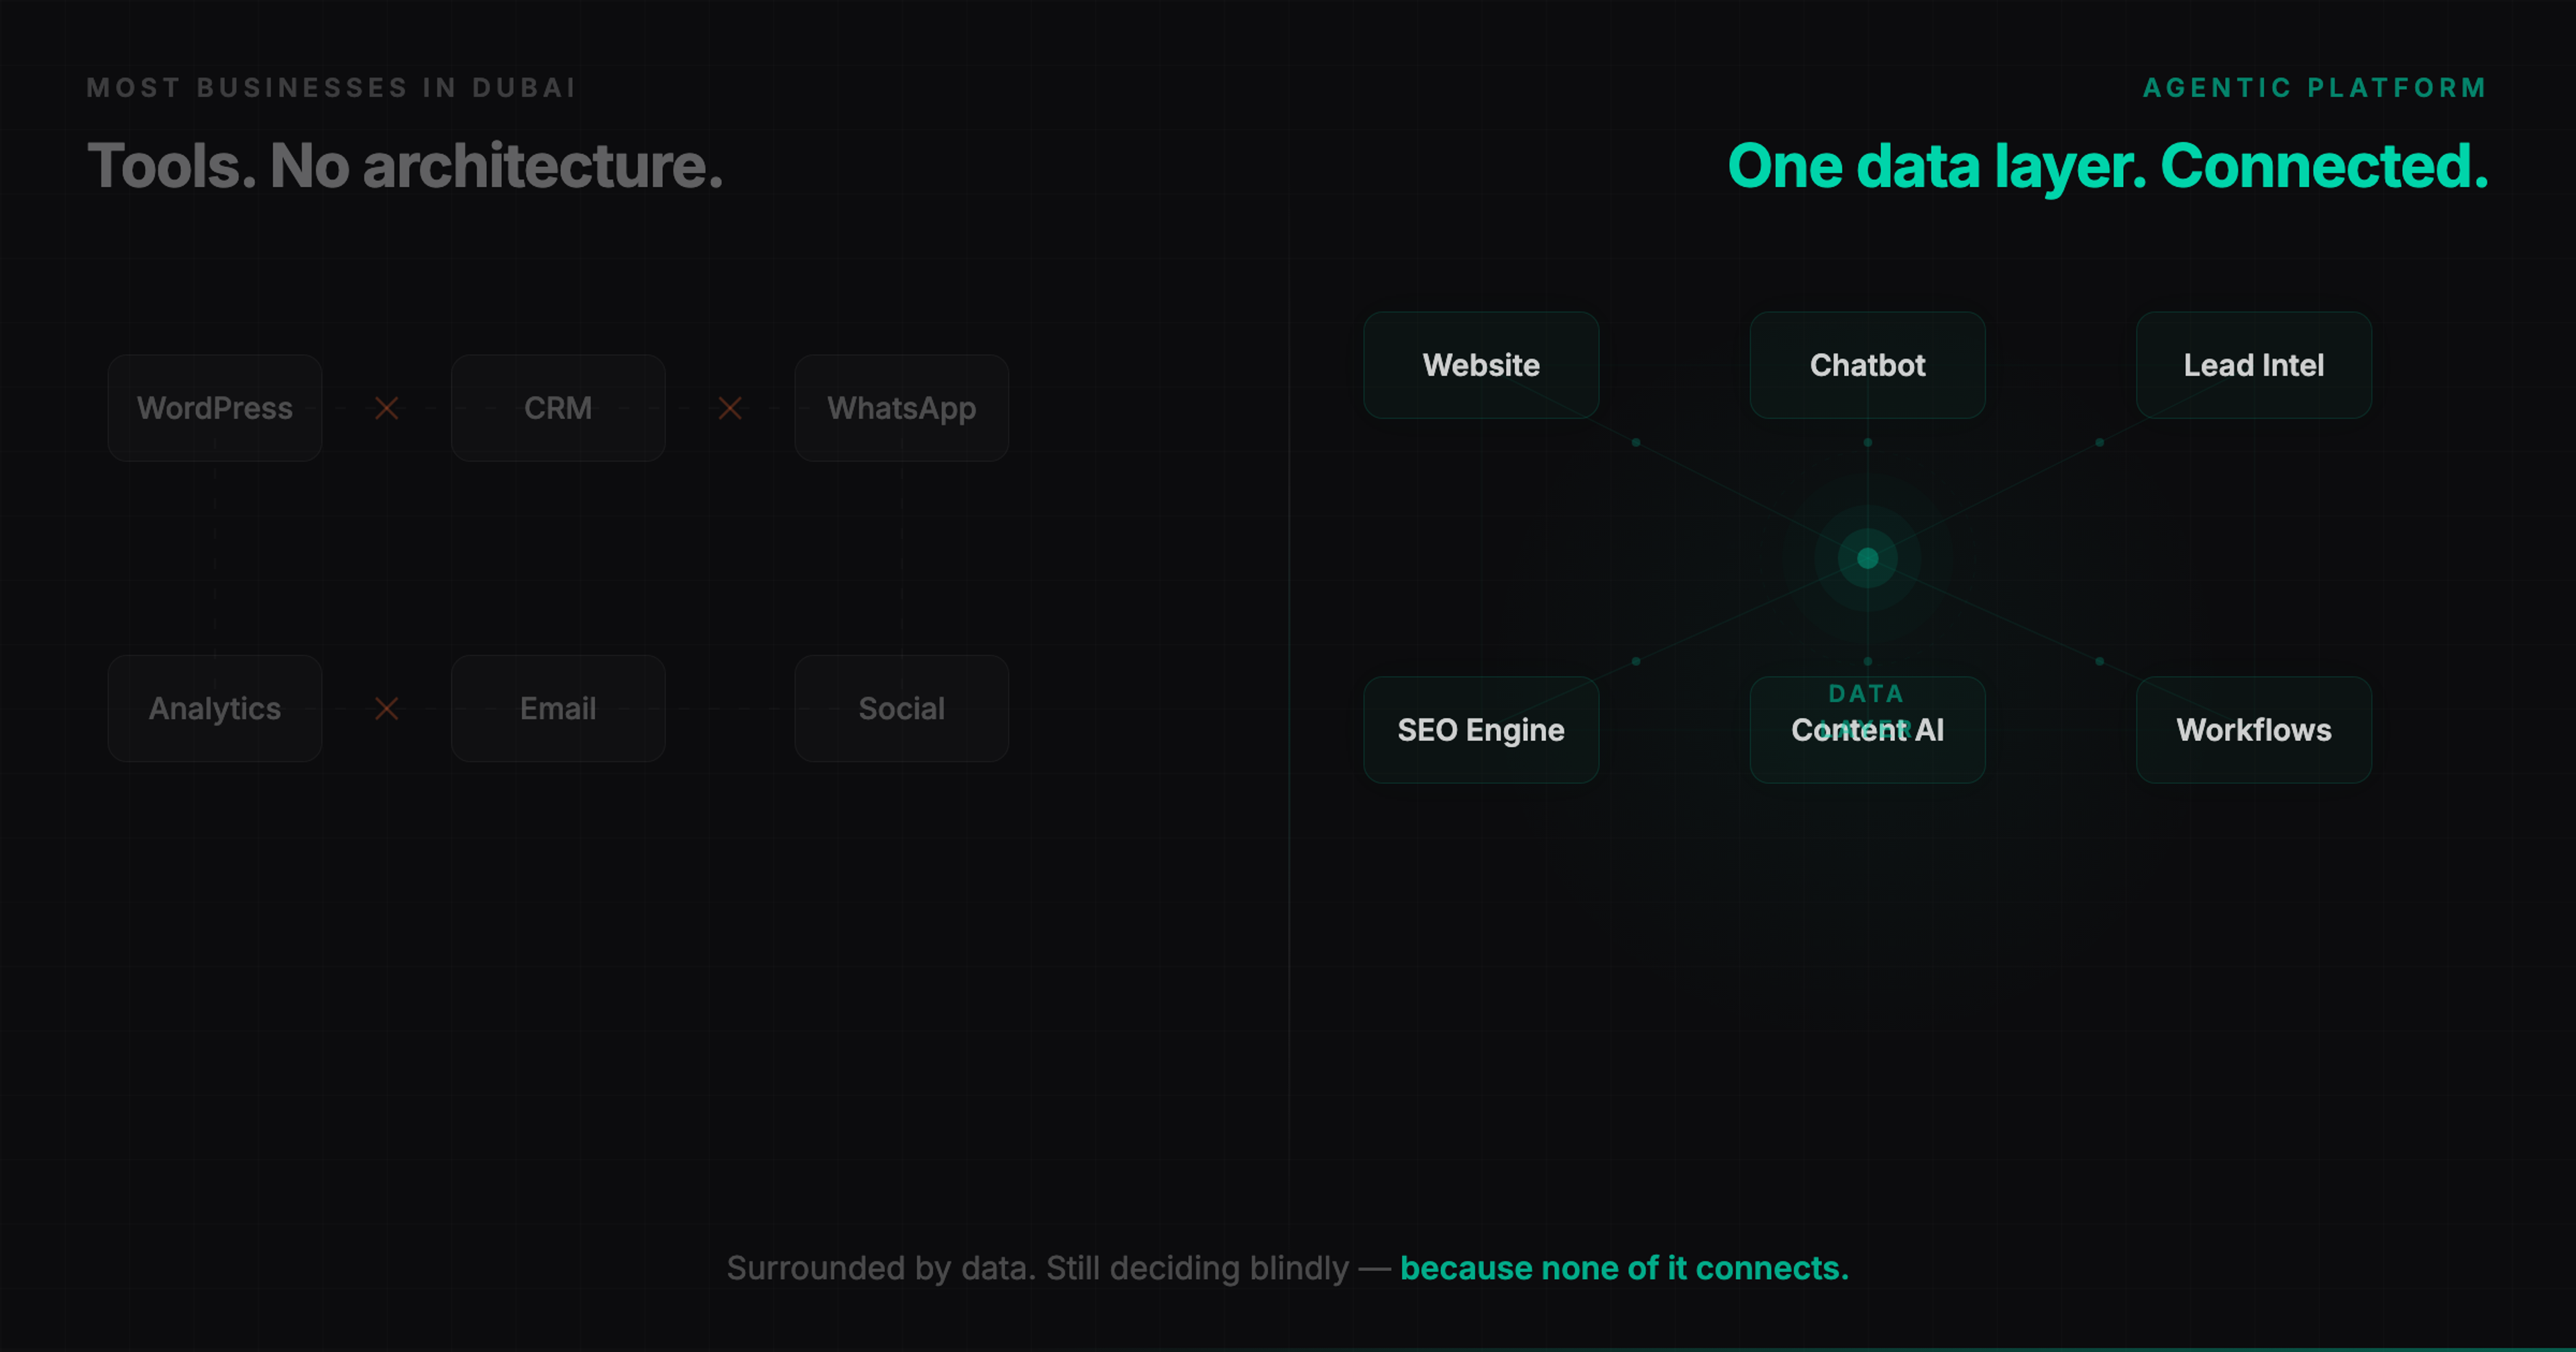Select the SEO Engine module card

click(x=1481, y=730)
